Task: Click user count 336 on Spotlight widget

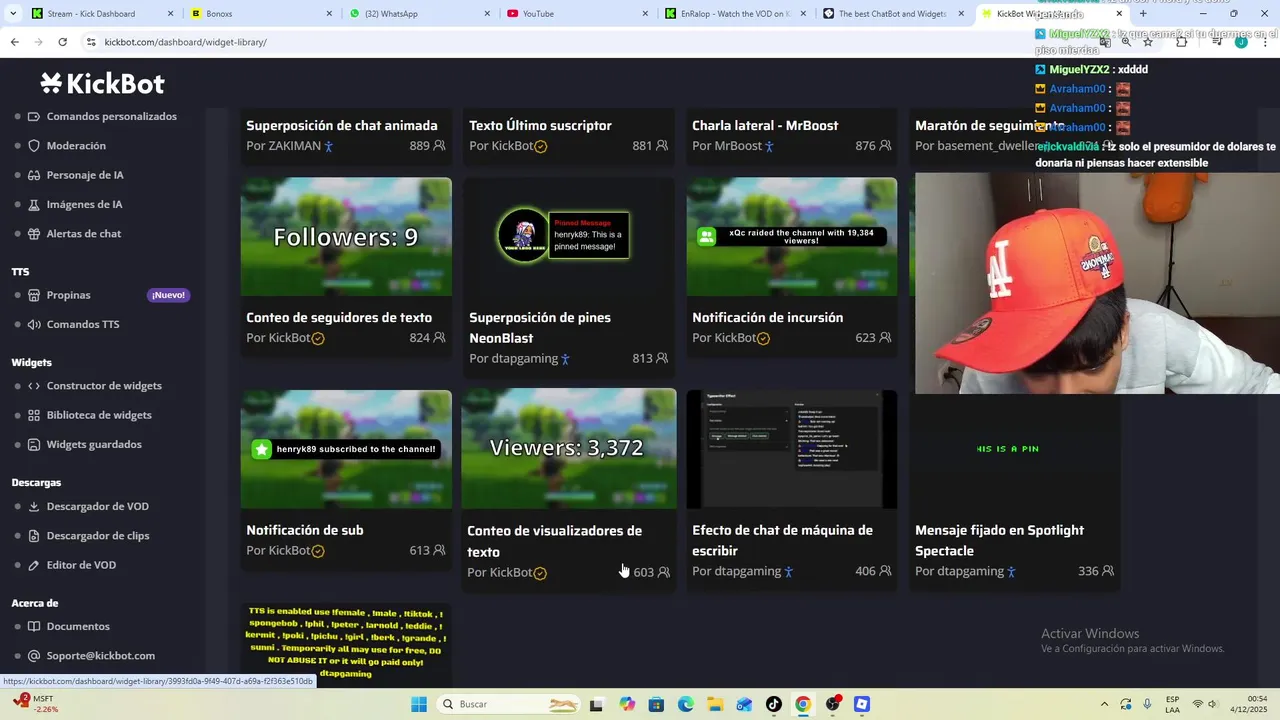Action: (1088, 571)
